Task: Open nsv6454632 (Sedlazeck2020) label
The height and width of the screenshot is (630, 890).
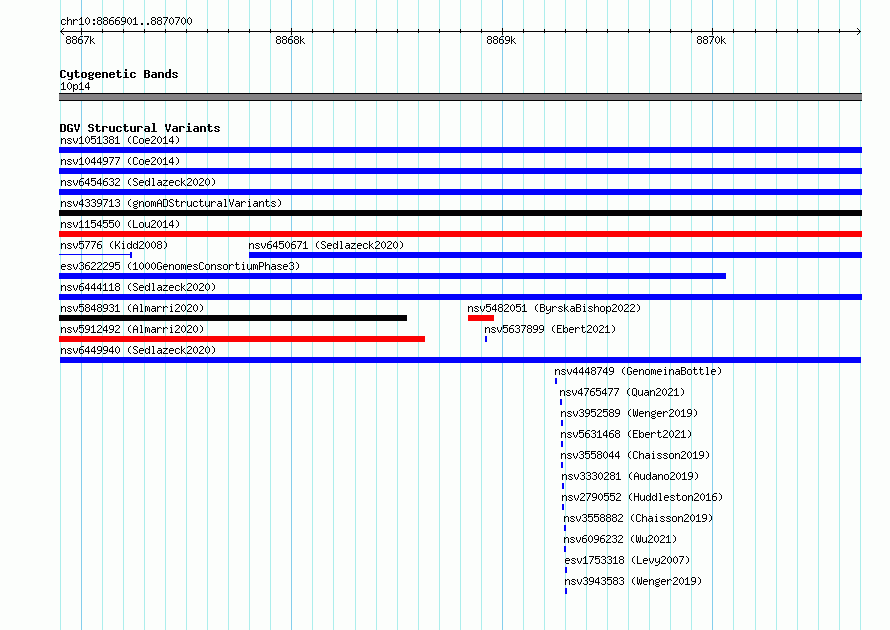Action: (x=138, y=182)
